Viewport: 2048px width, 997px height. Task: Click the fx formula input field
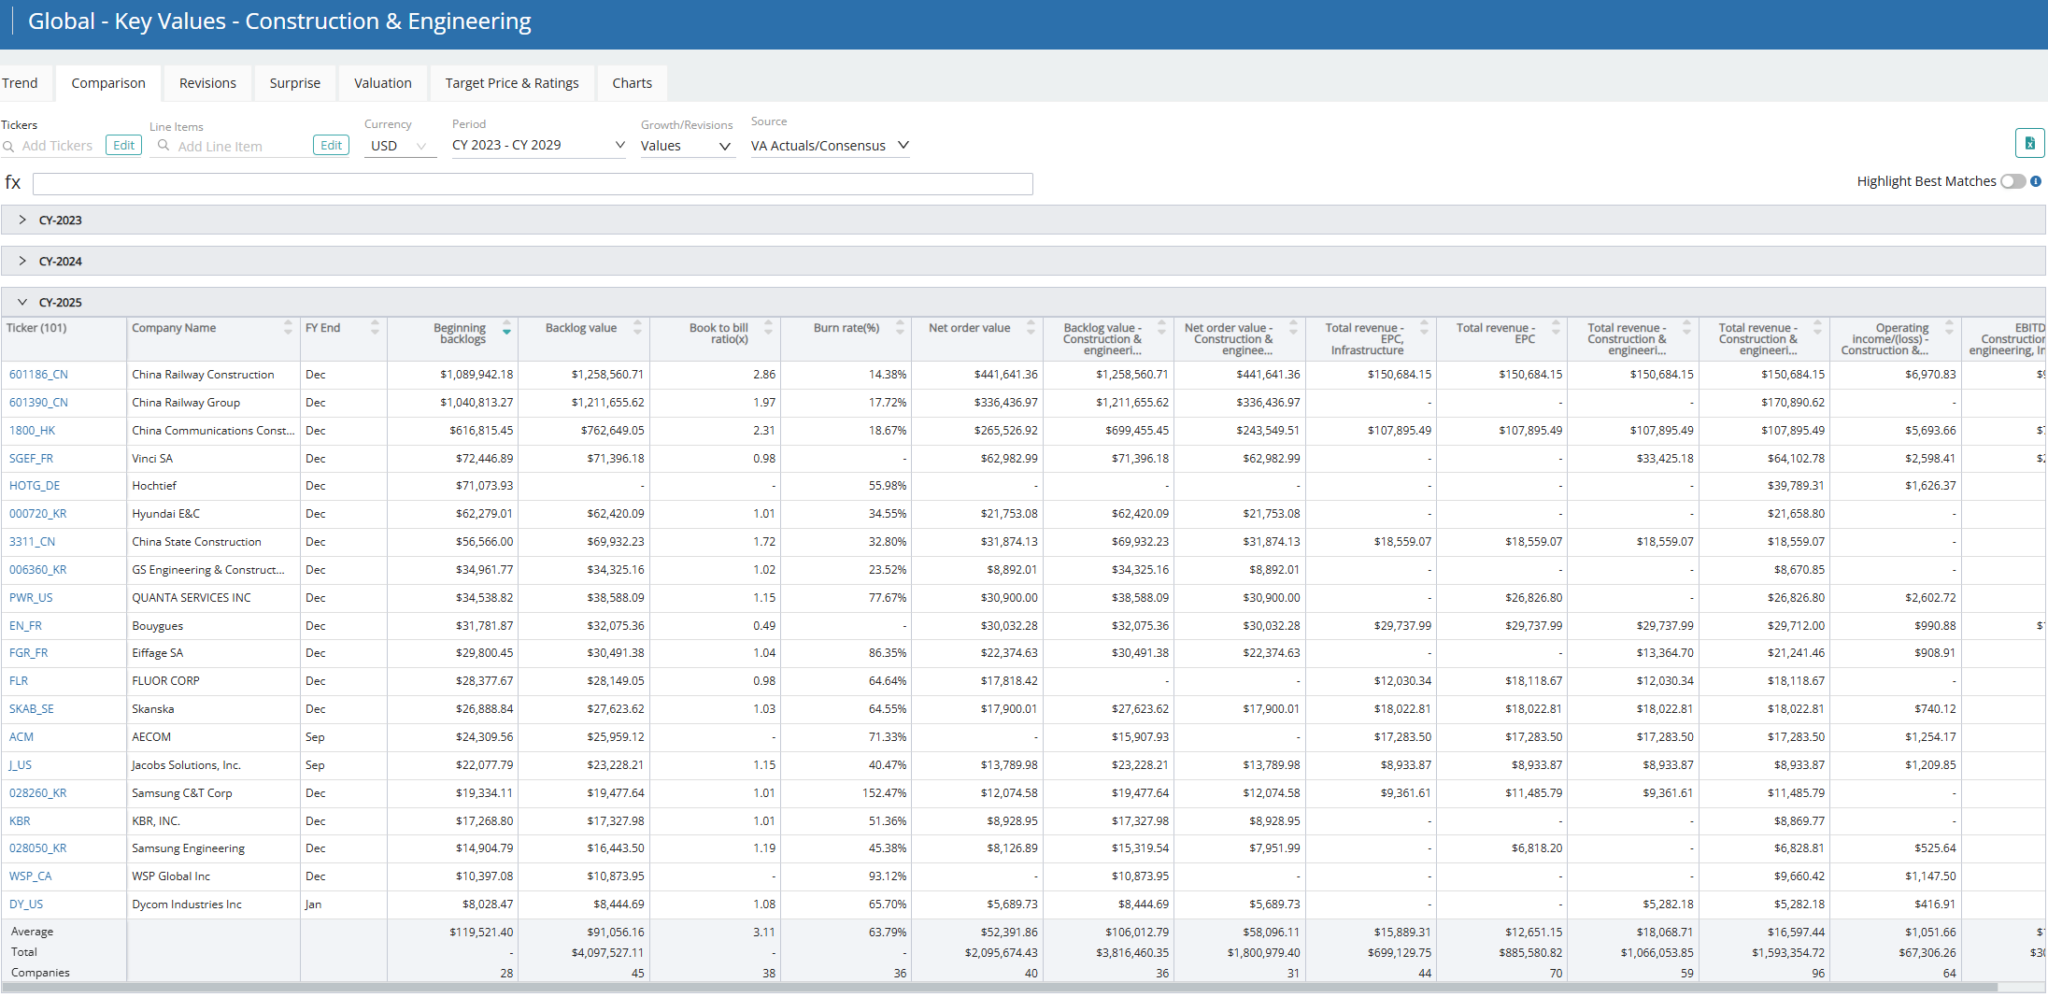point(532,184)
